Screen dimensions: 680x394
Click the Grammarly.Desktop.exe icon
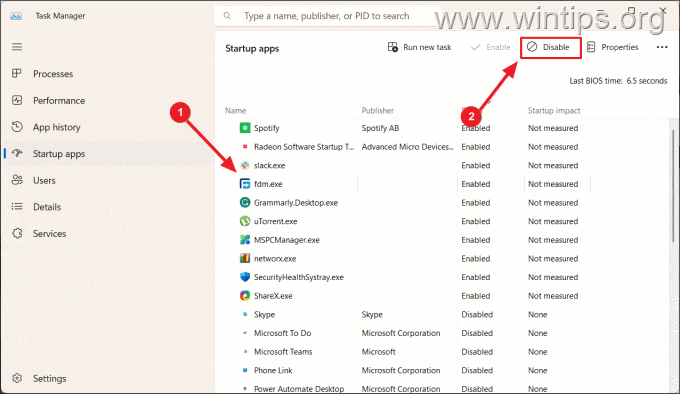245,202
